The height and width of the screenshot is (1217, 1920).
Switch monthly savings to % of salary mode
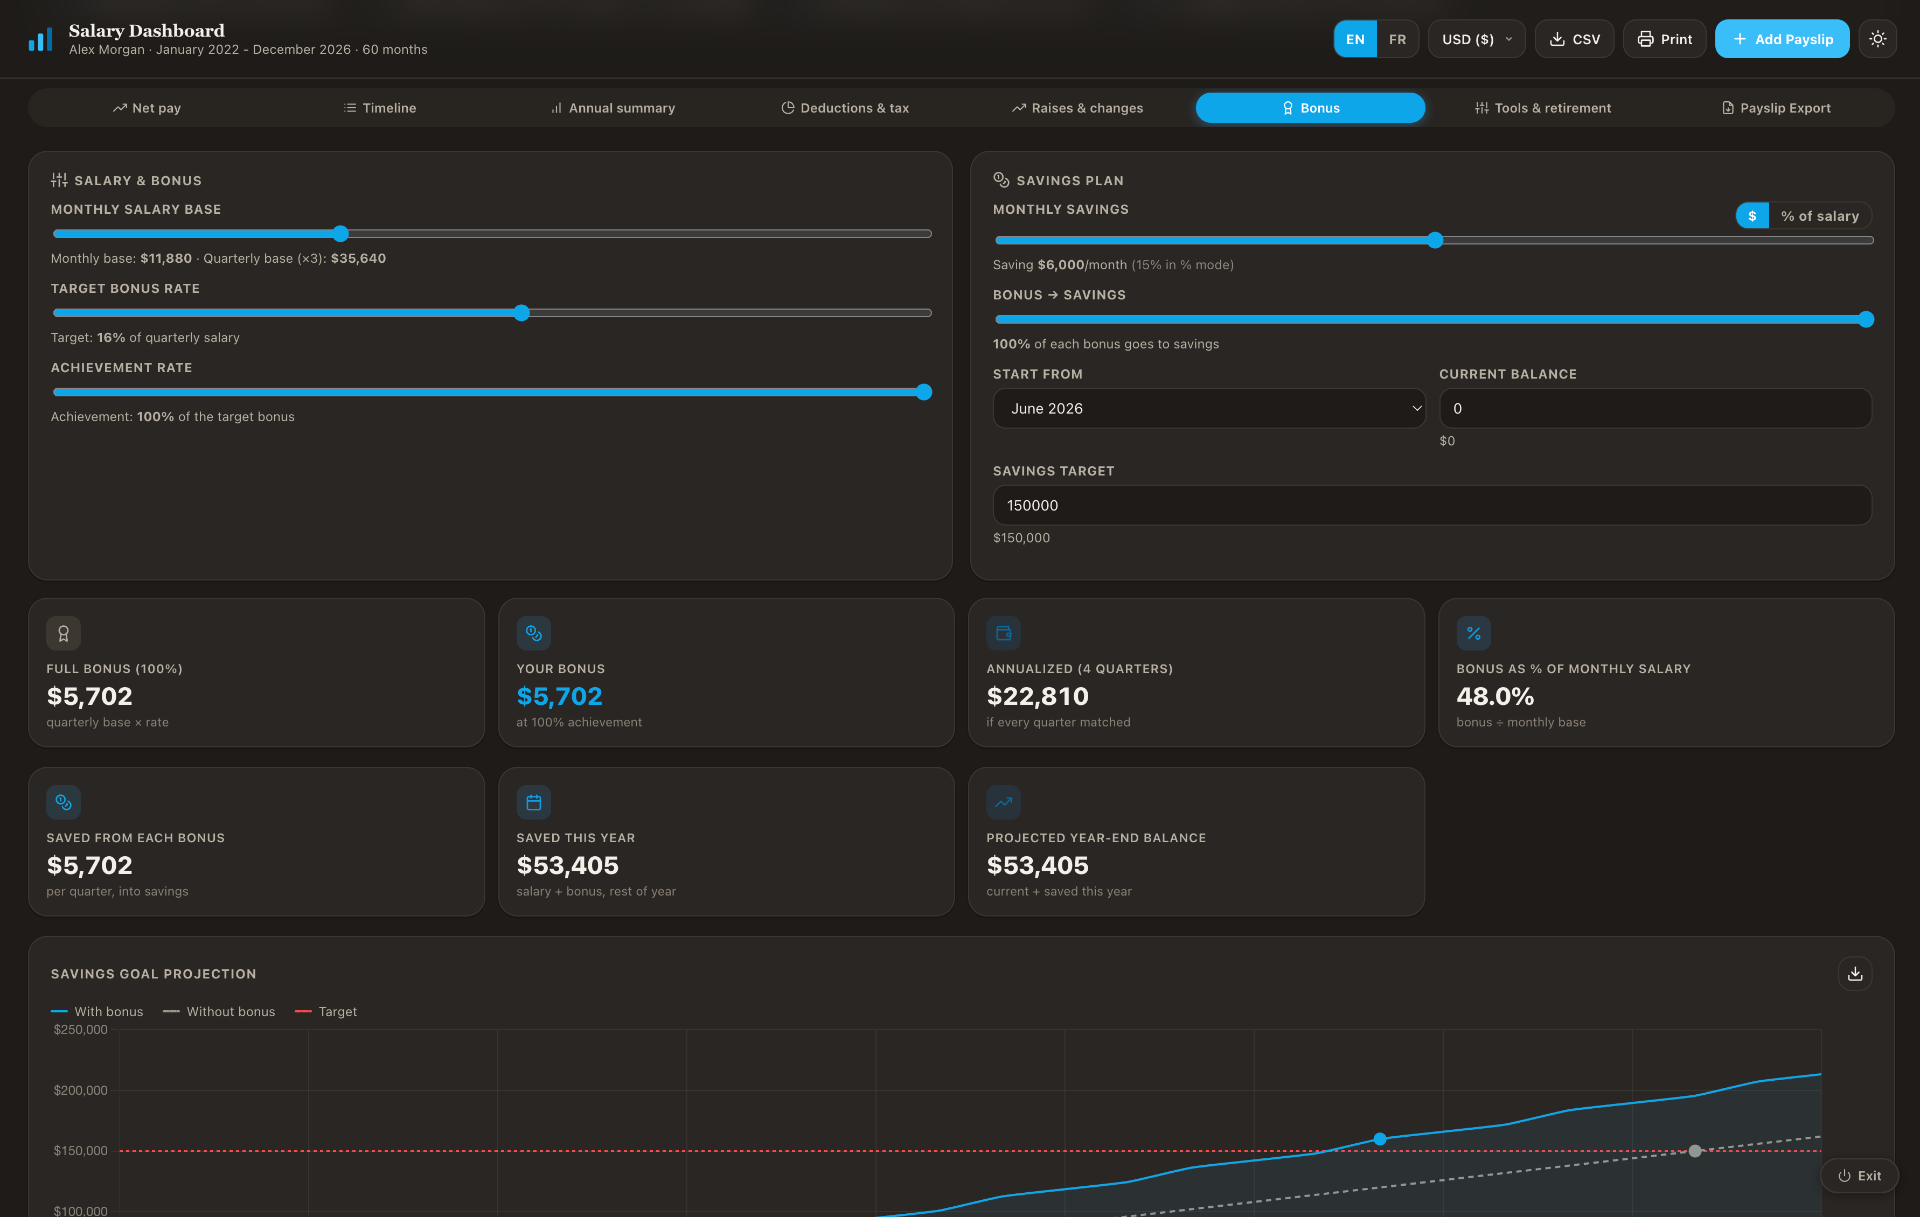1819,216
